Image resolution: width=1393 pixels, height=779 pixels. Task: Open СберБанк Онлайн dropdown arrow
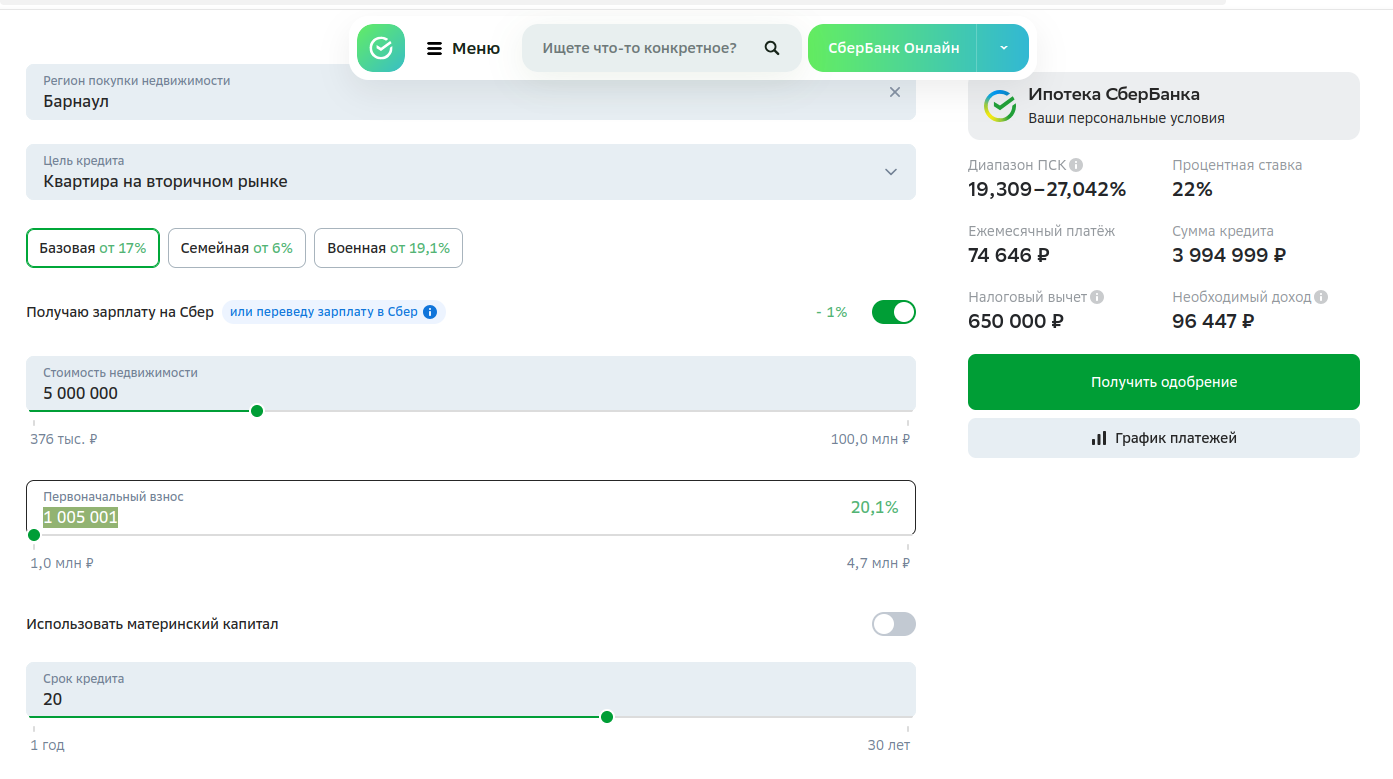point(1003,48)
